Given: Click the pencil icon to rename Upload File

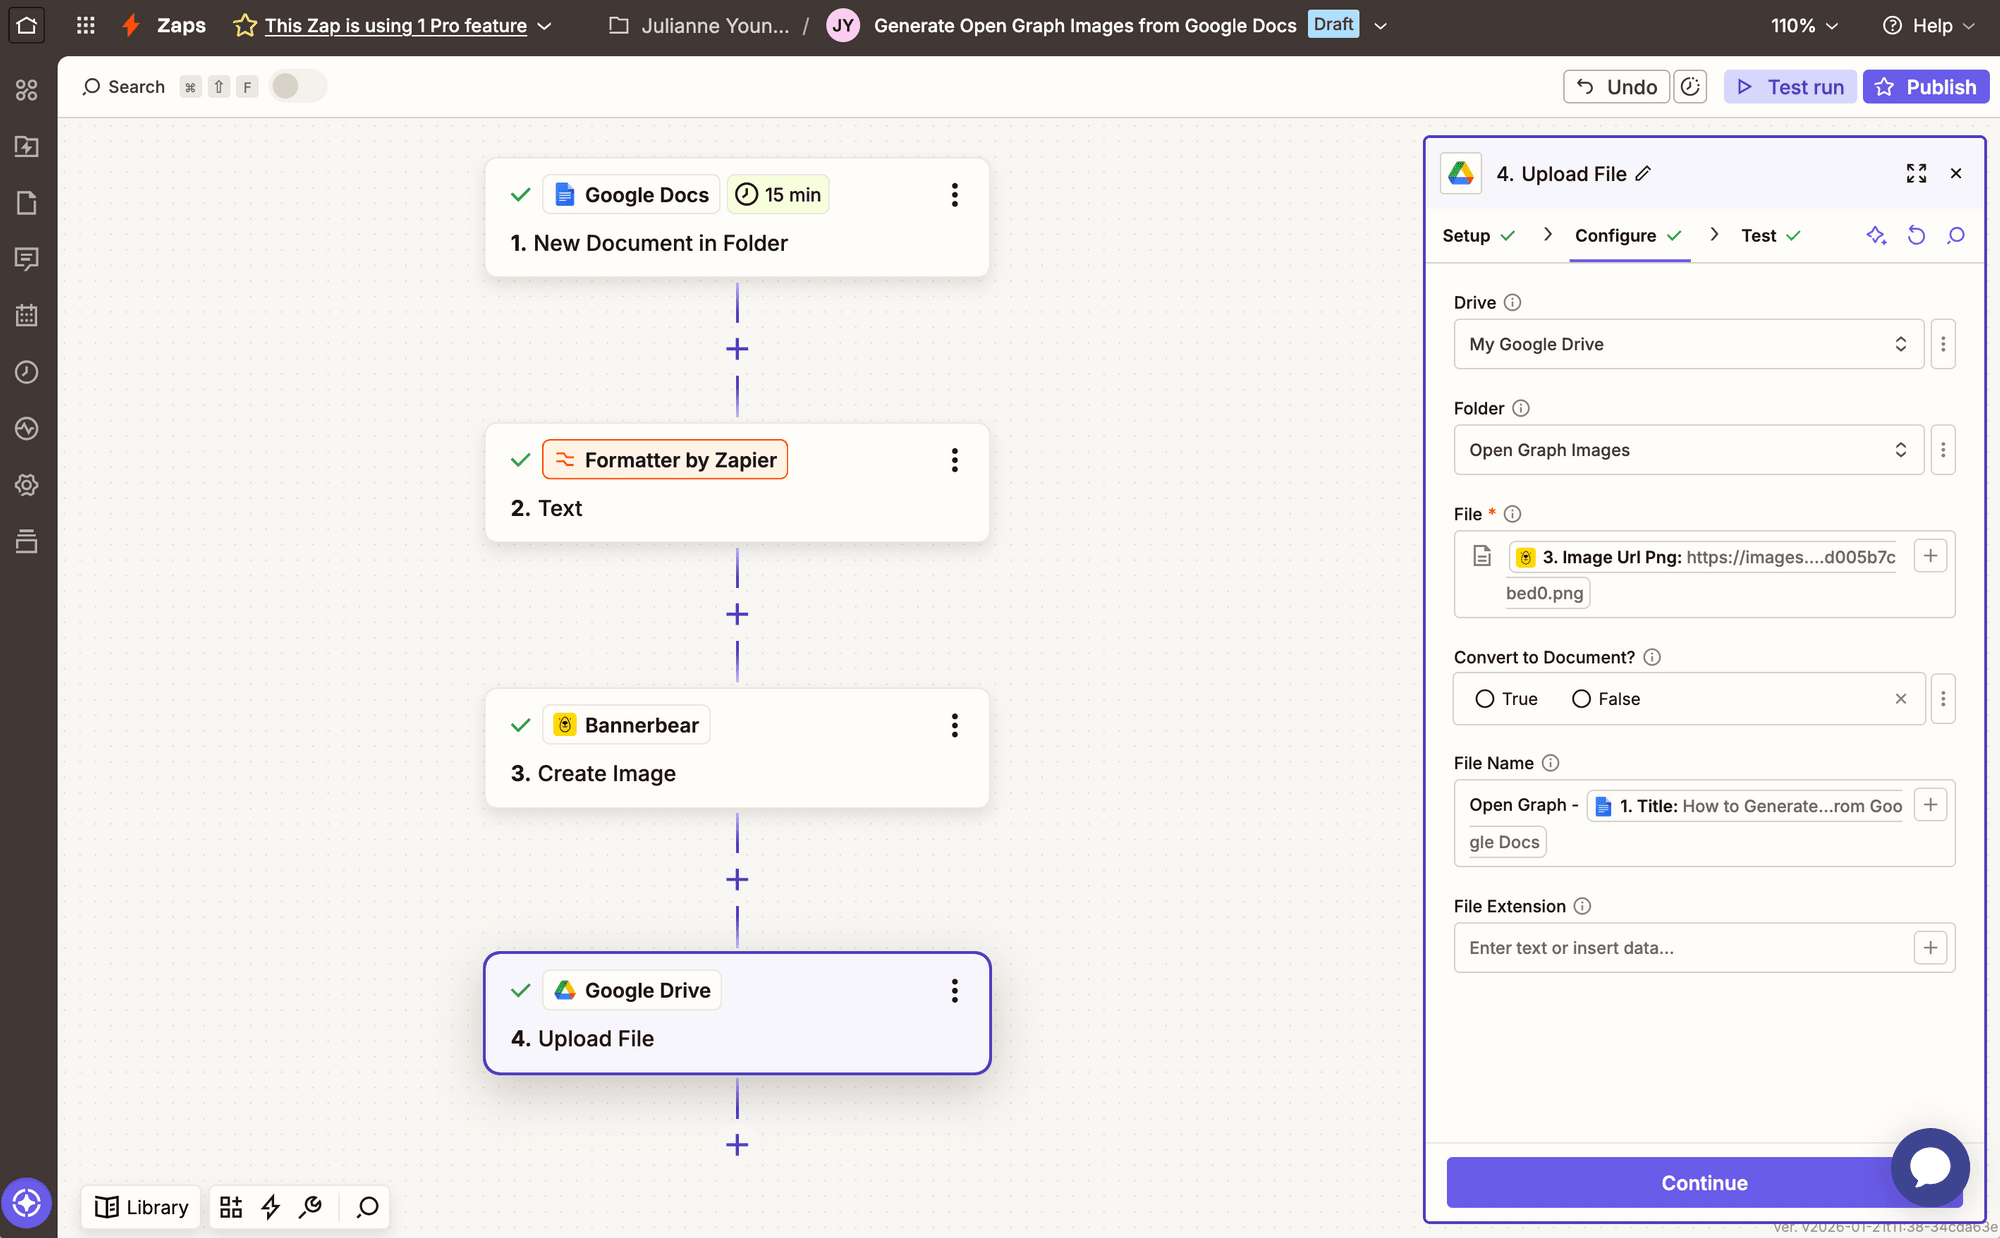Looking at the screenshot, I should pos(1643,174).
